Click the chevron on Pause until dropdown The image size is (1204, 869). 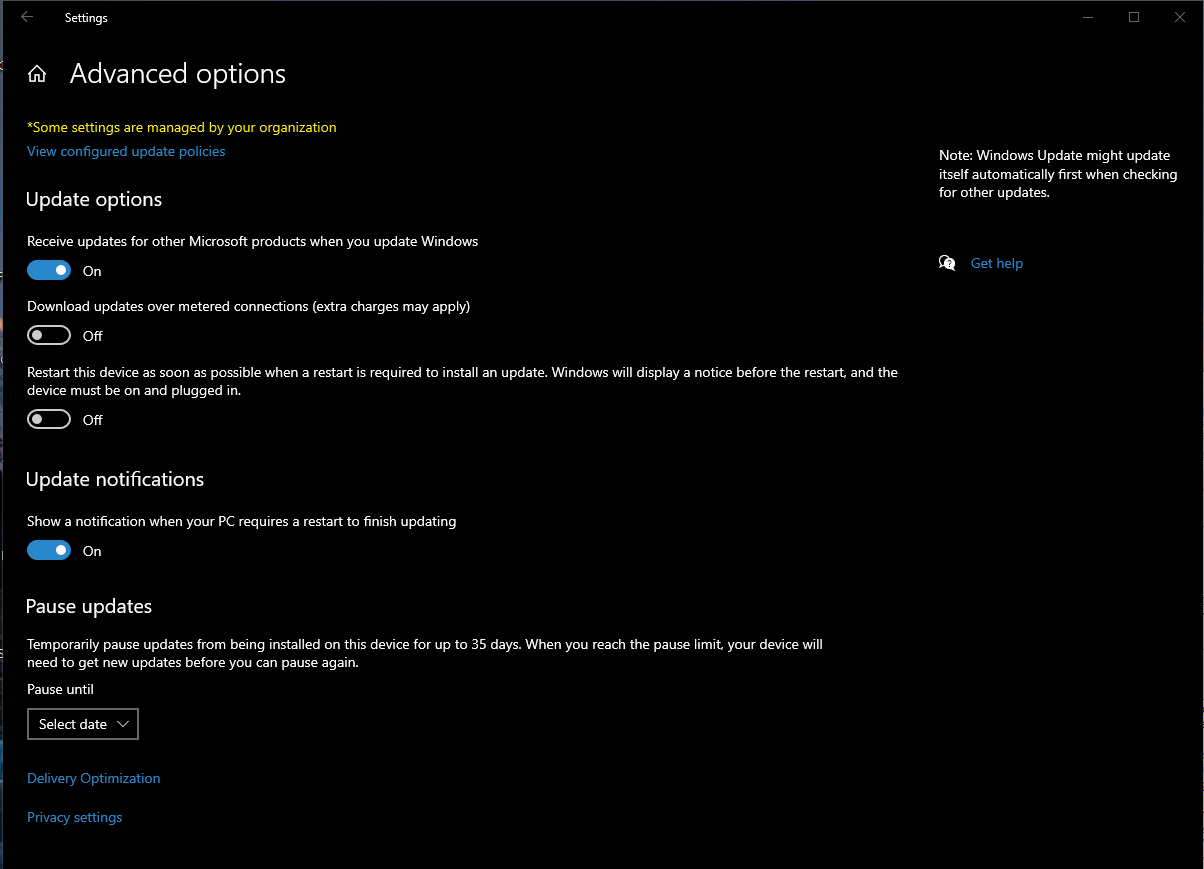point(123,724)
